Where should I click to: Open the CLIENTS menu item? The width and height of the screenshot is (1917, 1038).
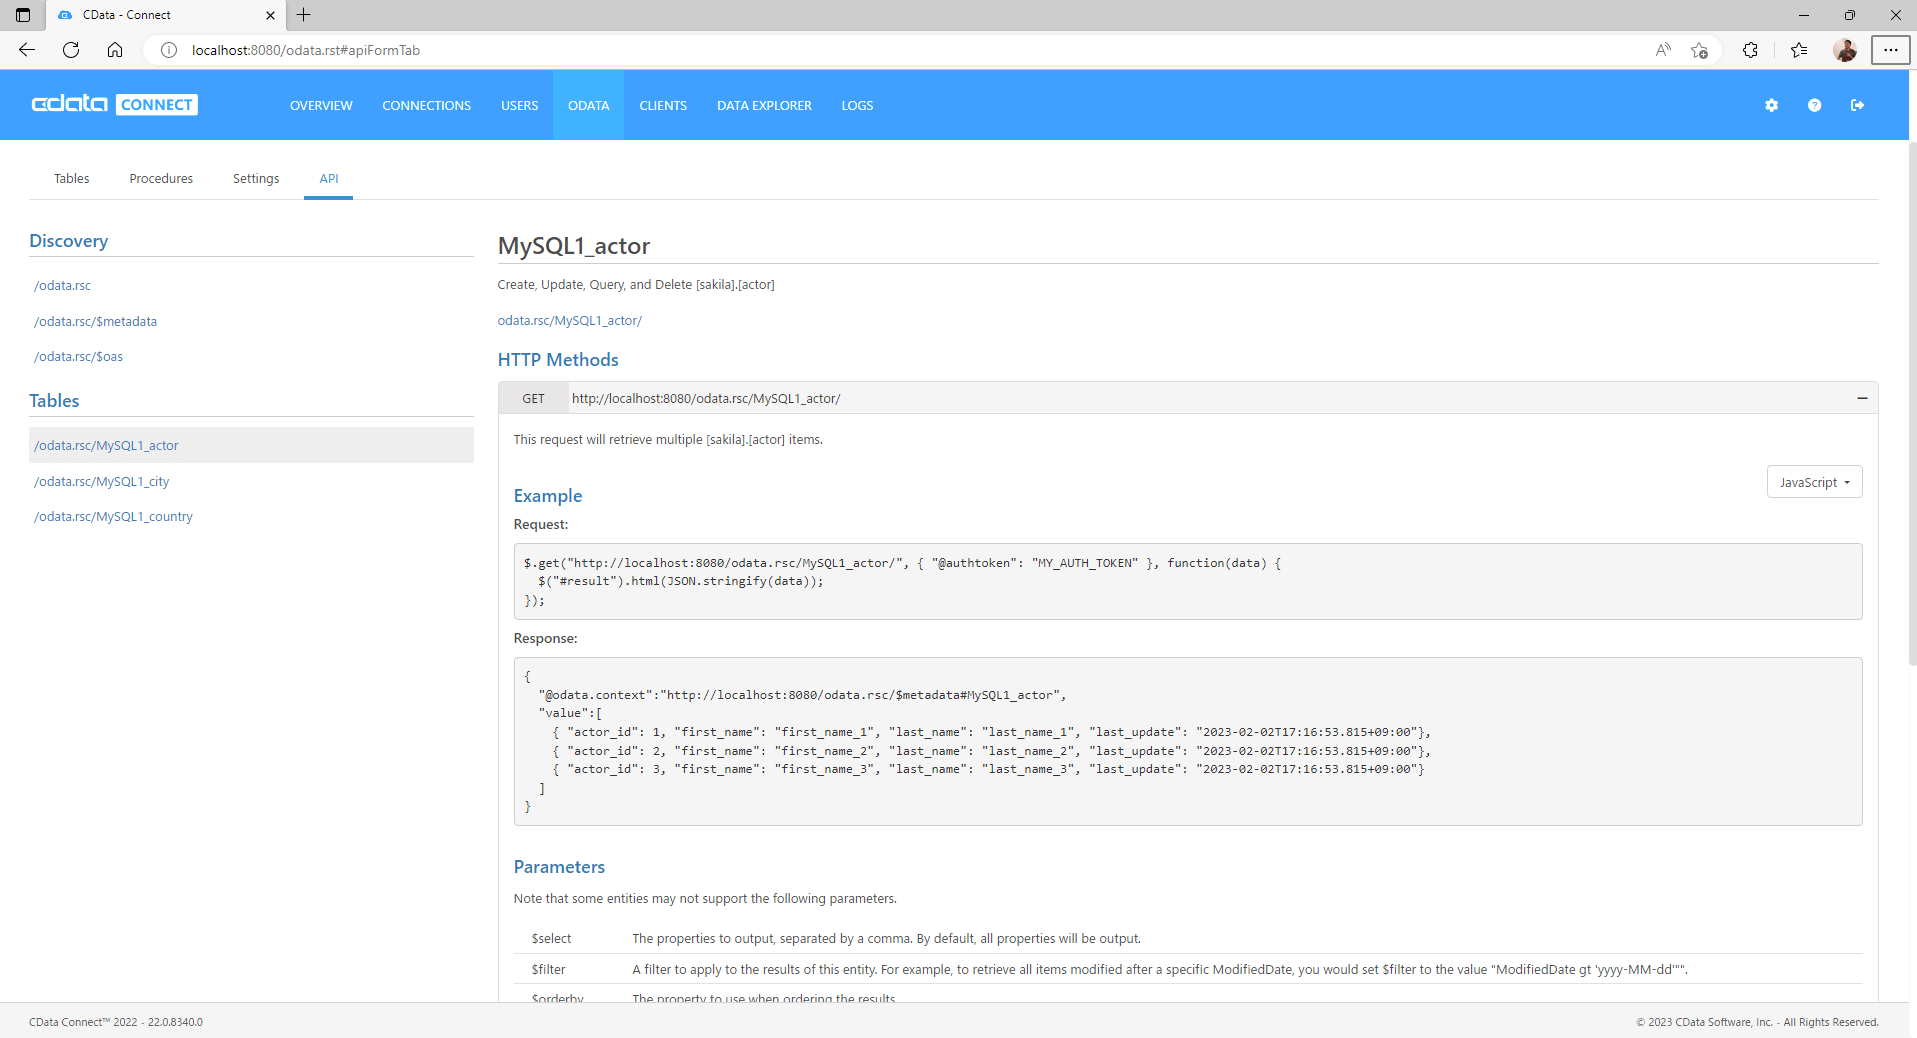point(663,105)
